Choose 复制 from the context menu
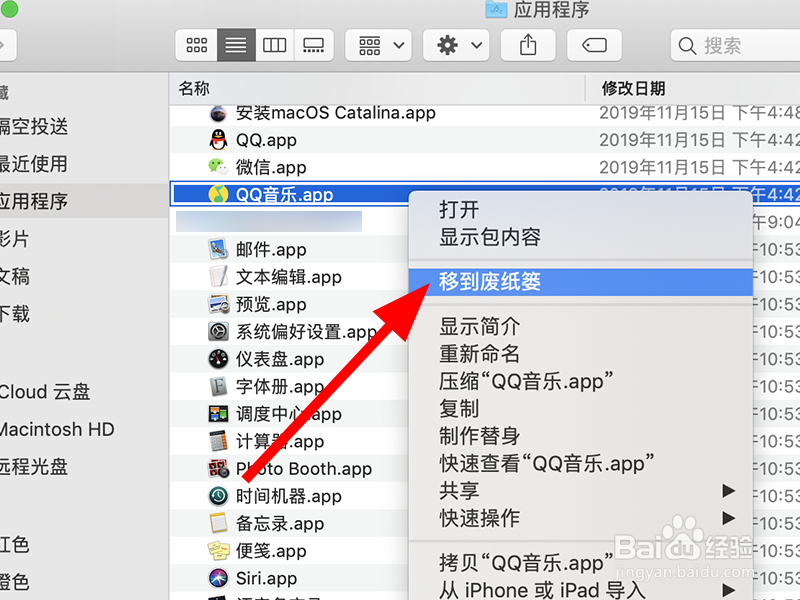 coord(581,409)
